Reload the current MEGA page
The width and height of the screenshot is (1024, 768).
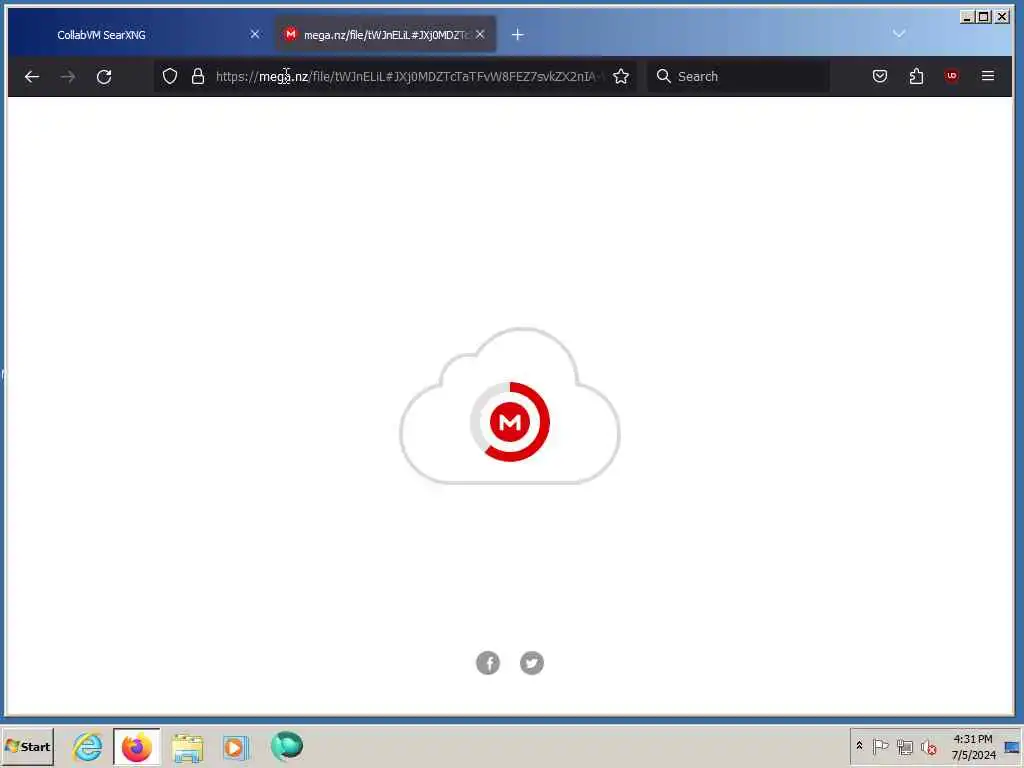click(104, 76)
